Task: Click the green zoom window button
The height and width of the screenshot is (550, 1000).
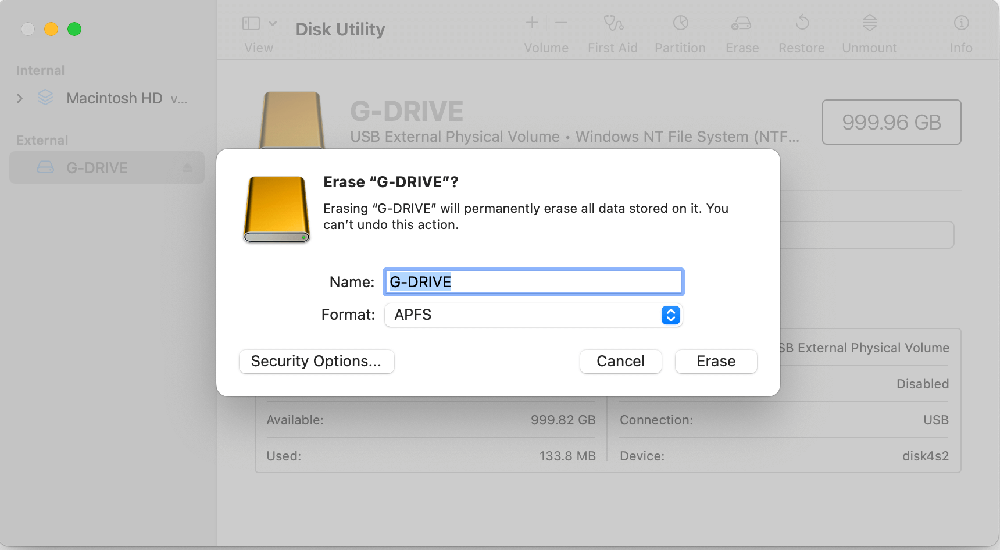Action: [x=75, y=29]
